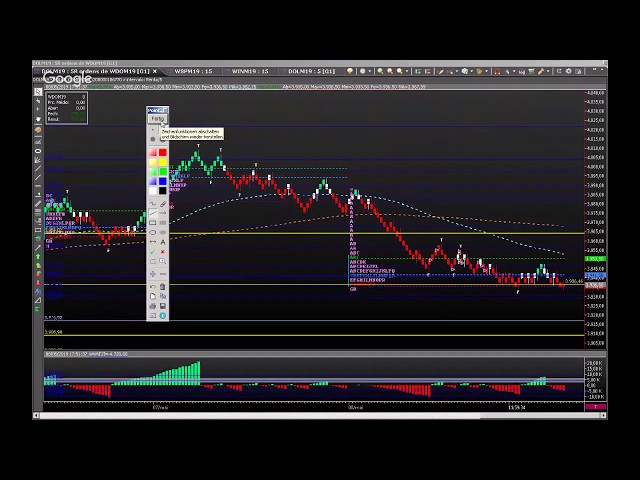This screenshot has height=480, width=640.
Task: Pick the yellow color swatch in palette
Action: [162, 162]
